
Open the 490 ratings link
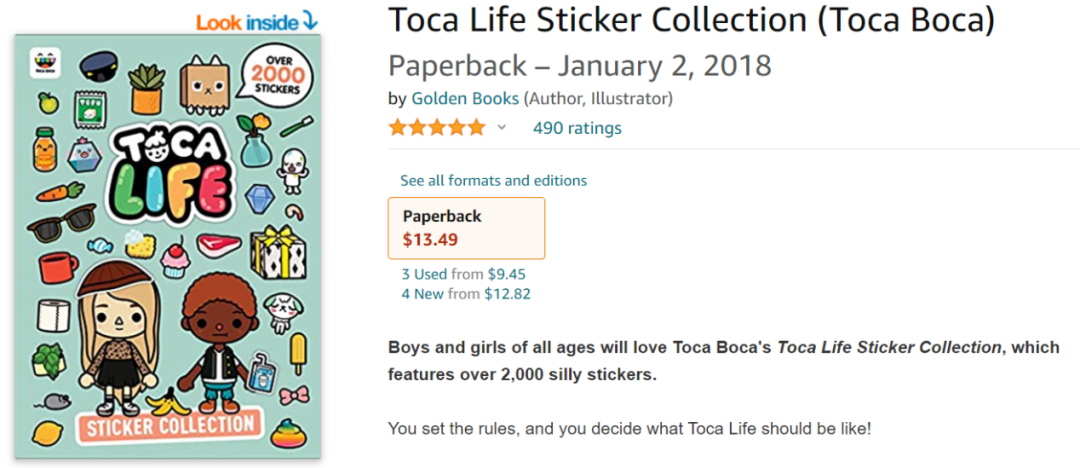click(577, 128)
